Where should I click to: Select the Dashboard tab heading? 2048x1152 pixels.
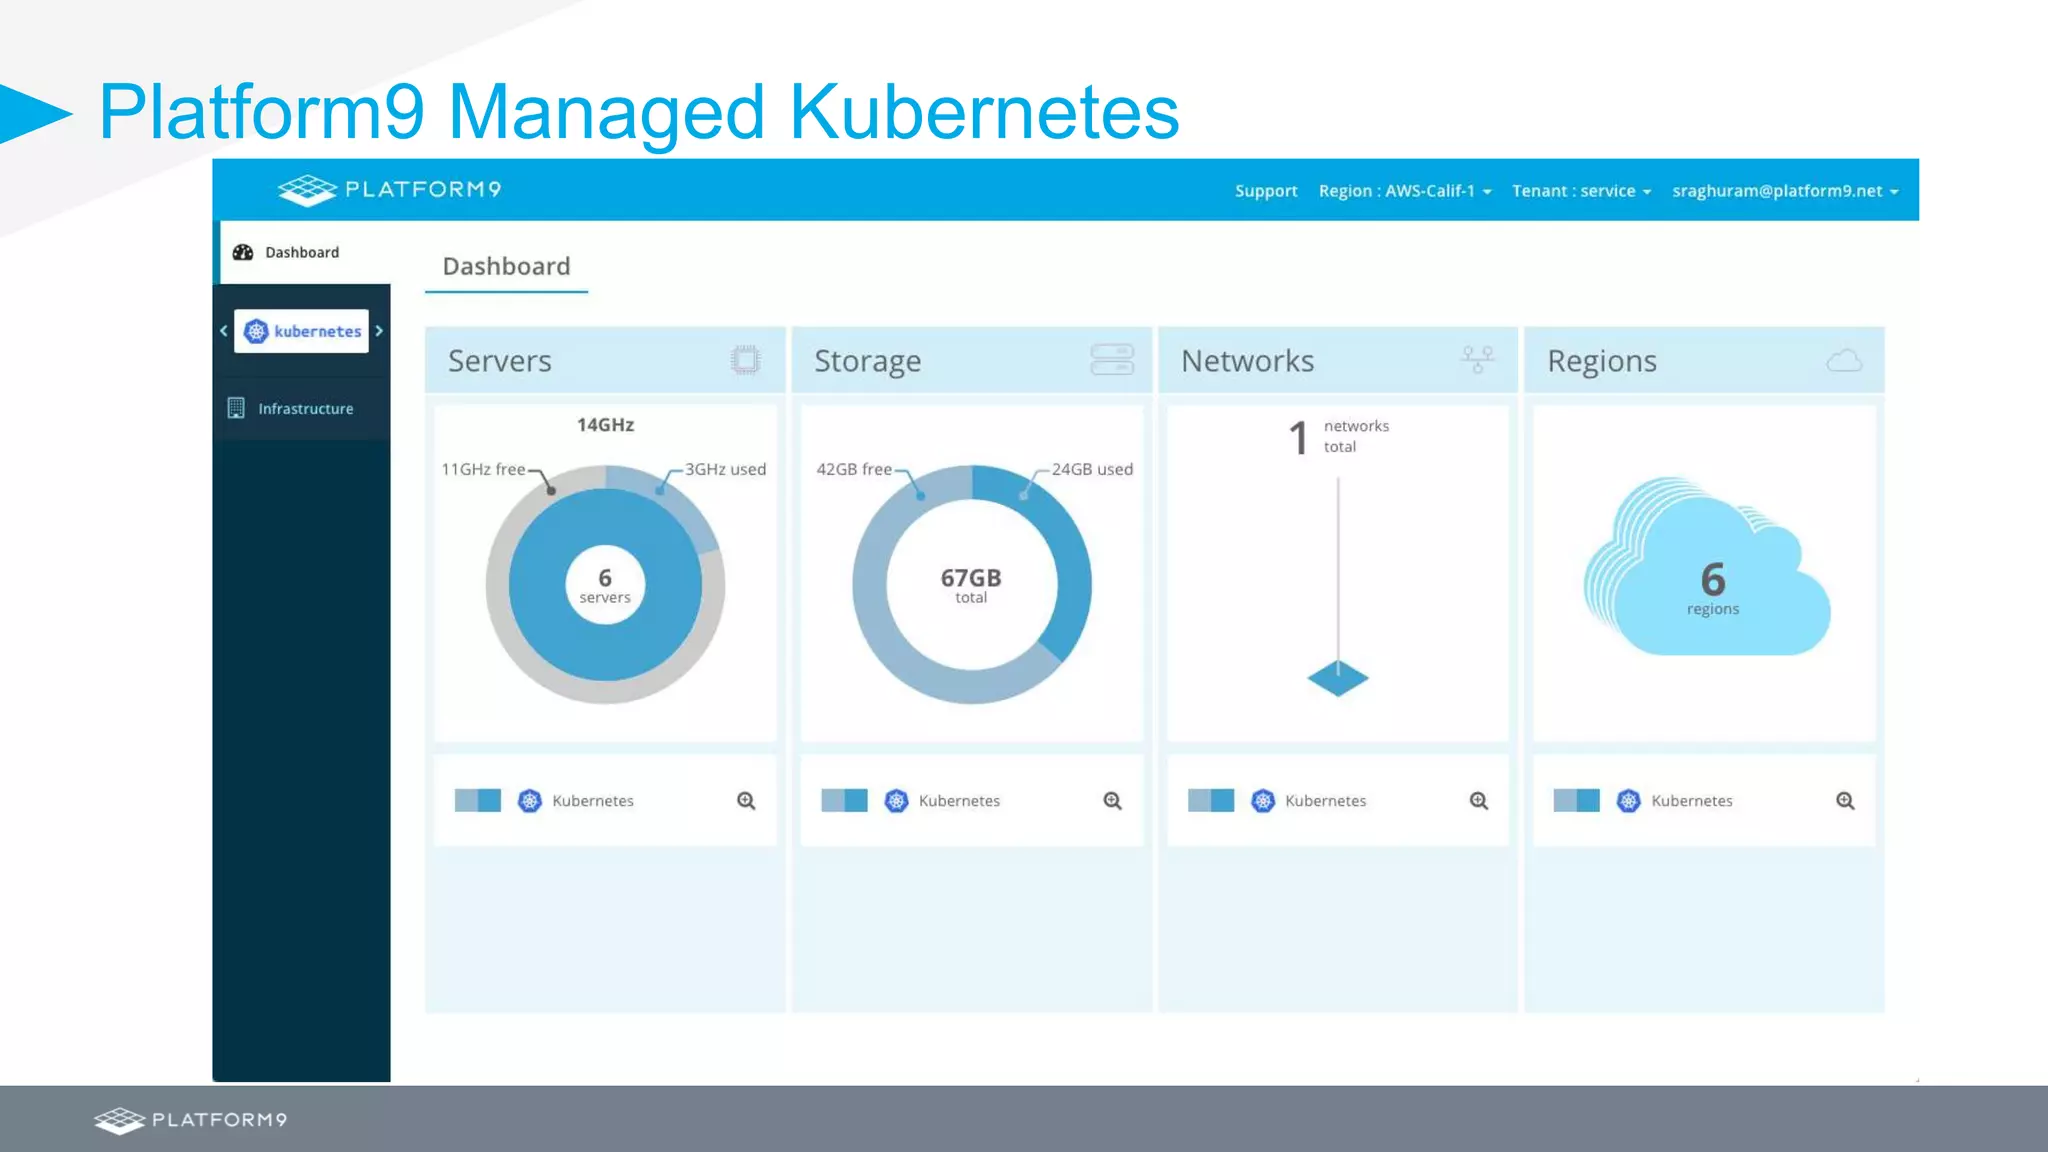tap(506, 266)
